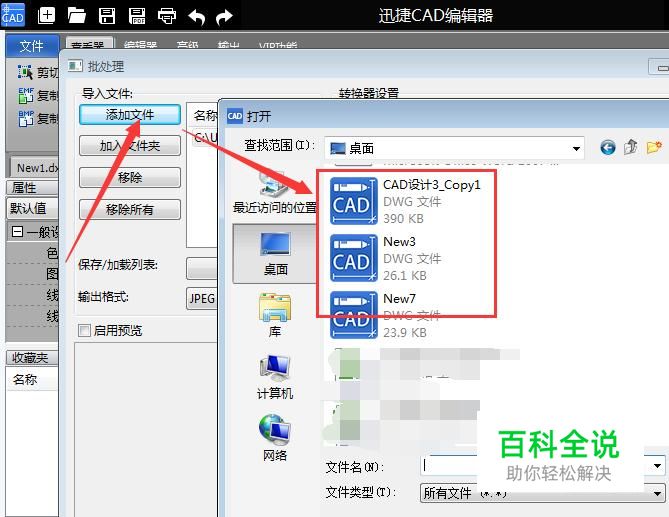Image resolution: width=669 pixels, height=517 pixels.
Task: Switch to the New1.dxf document tab
Action: [x=35, y=168]
